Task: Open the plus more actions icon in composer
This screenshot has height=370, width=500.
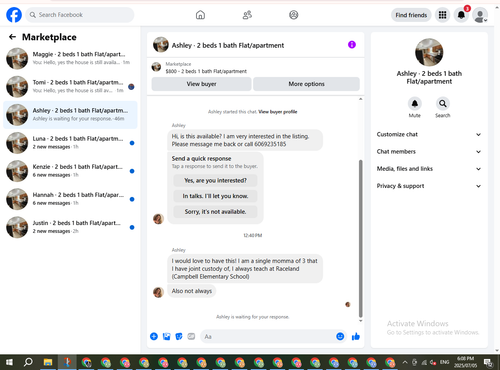Action: click(154, 336)
